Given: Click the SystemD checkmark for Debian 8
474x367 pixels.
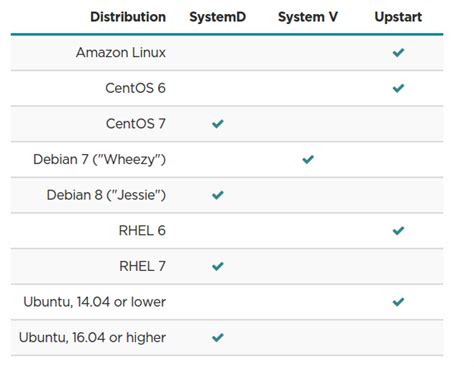Looking at the screenshot, I should 218,195.
